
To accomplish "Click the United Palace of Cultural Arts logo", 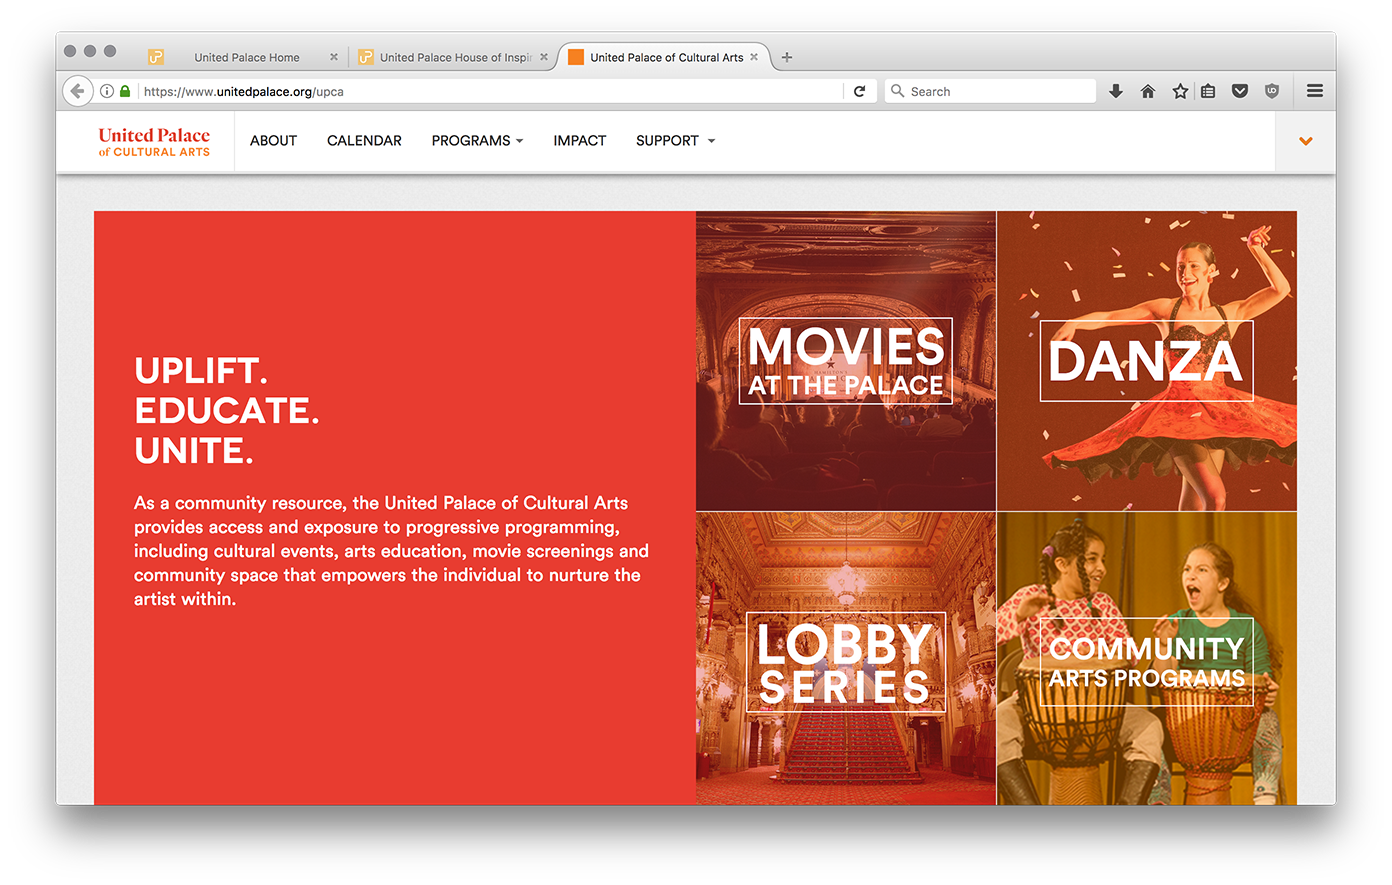I will click(x=154, y=141).
